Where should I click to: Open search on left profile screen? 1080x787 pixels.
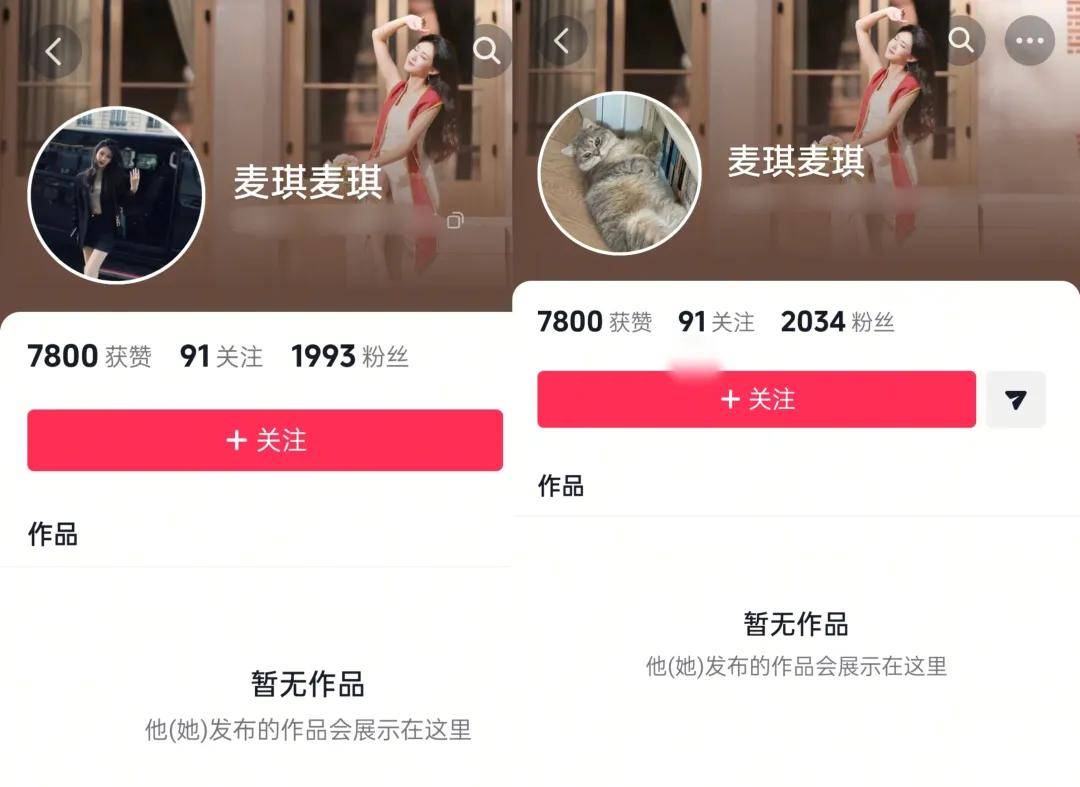pyautogui.click(x=487, y=51)
